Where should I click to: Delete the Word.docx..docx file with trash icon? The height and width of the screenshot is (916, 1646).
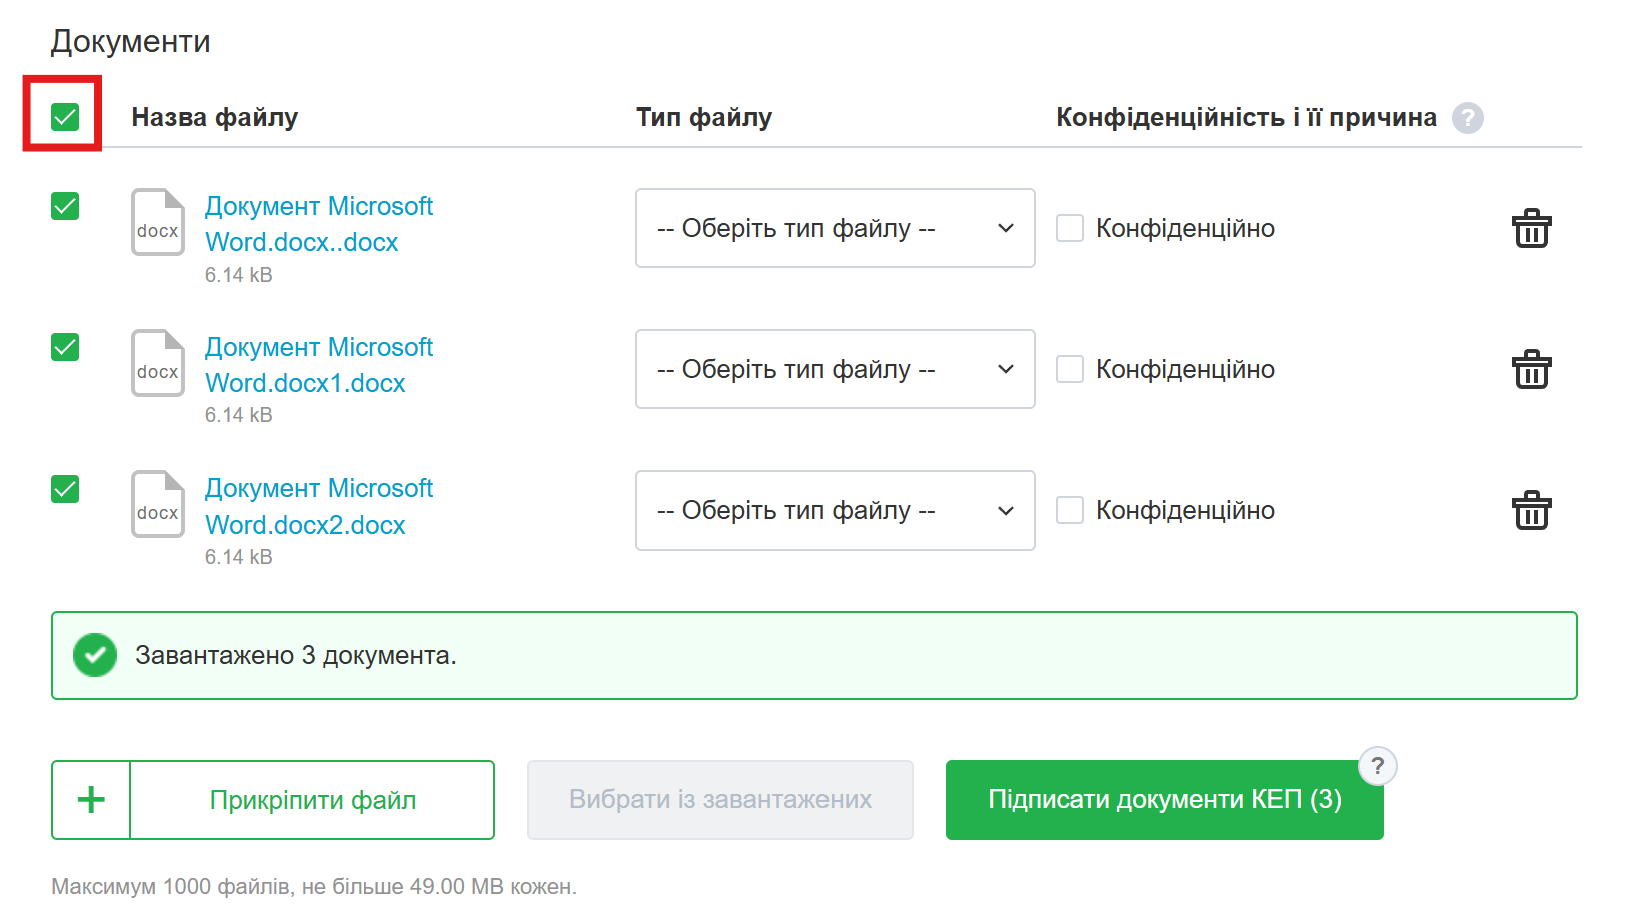coord(1531,229)
